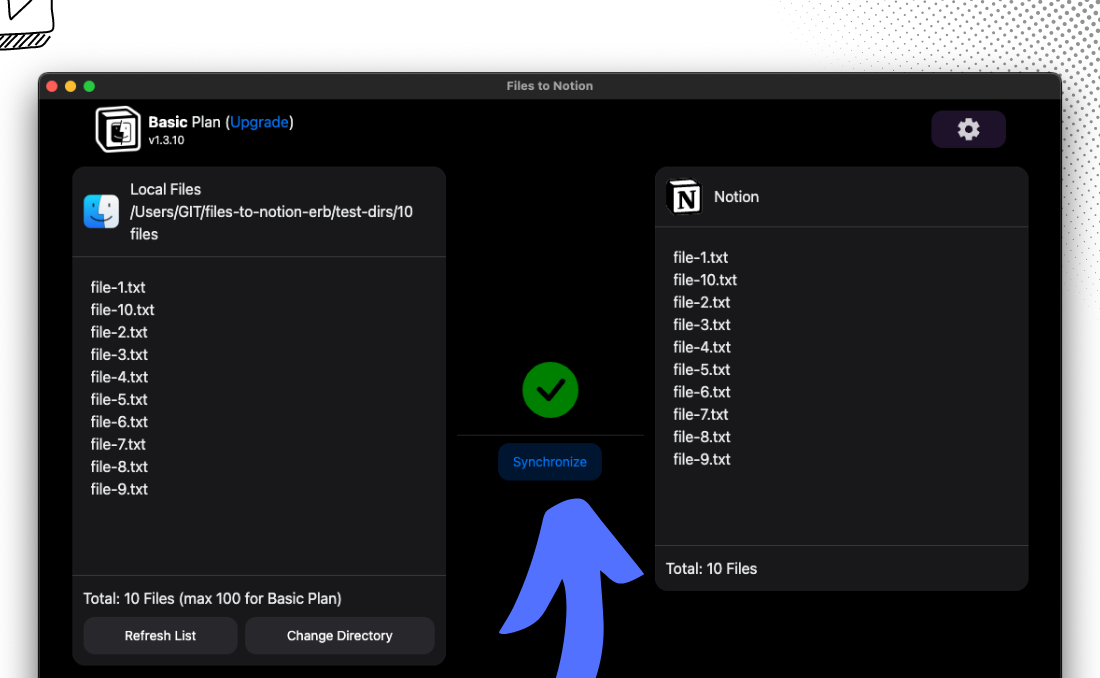Click the Refresh List button
1100x678 pixels.
160,636
